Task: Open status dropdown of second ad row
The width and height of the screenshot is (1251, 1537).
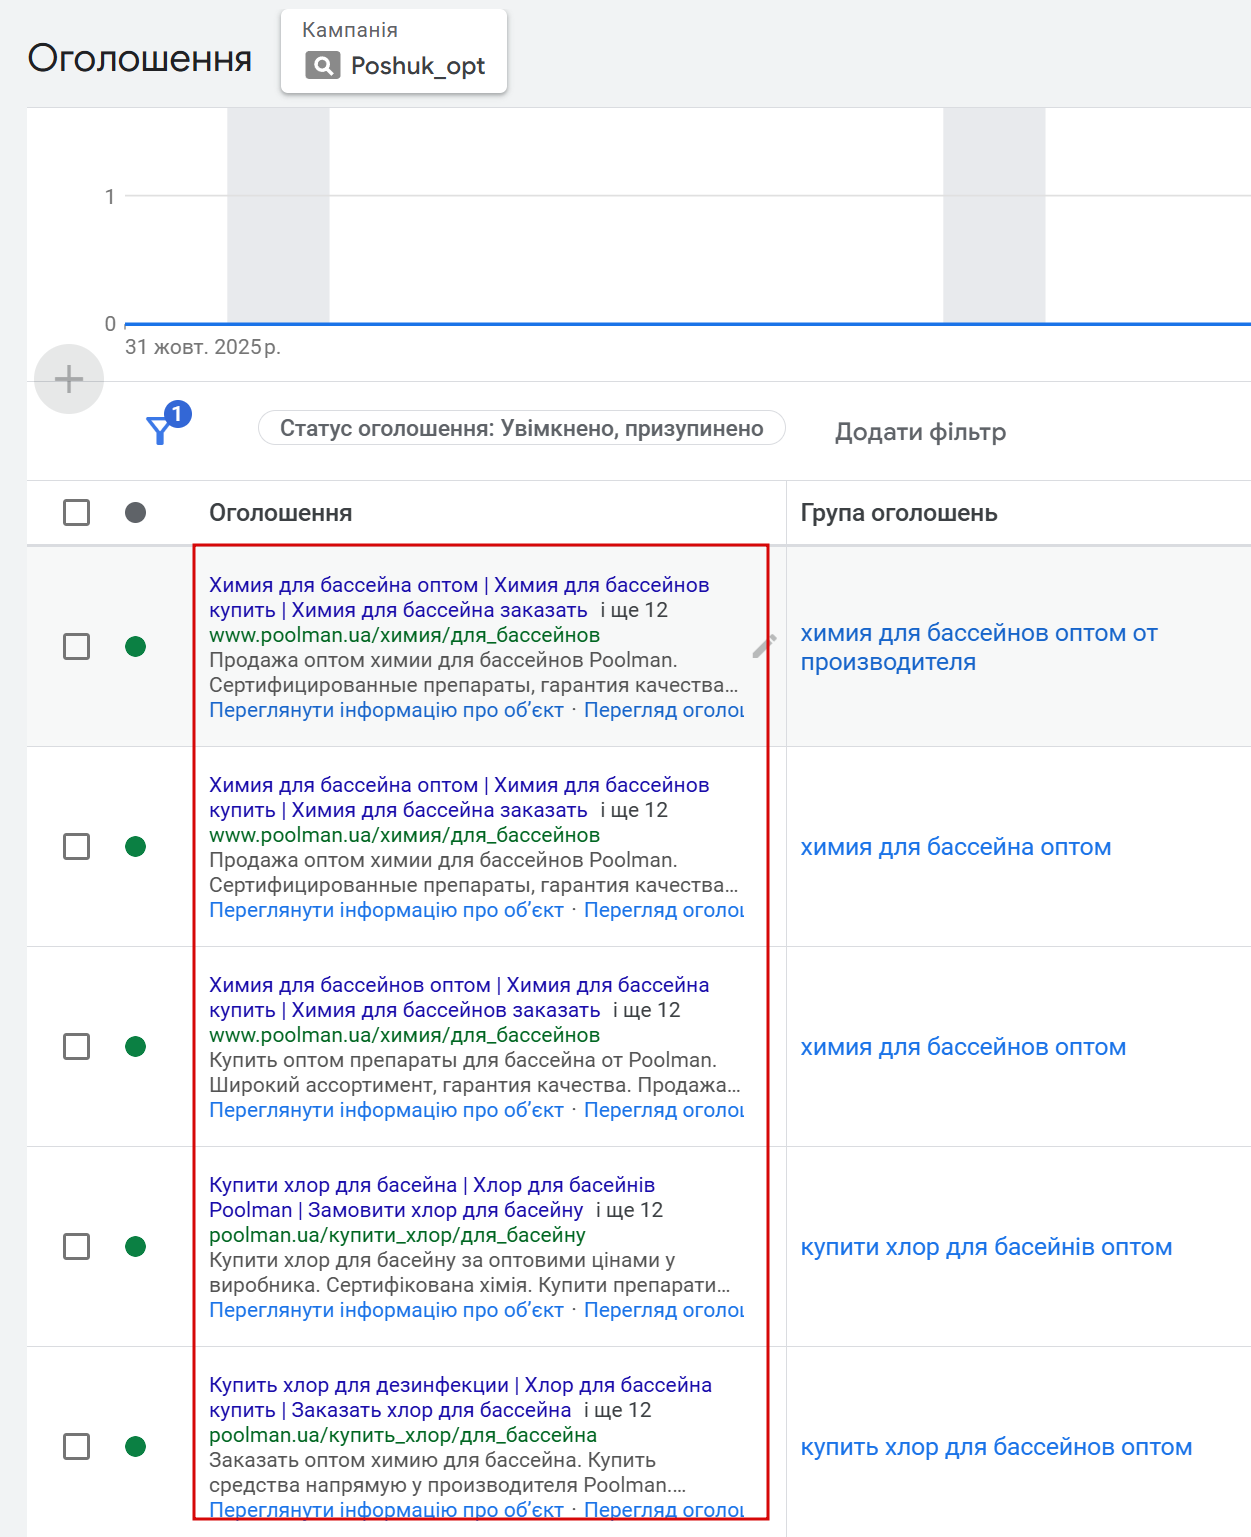Action: (136, 847)
